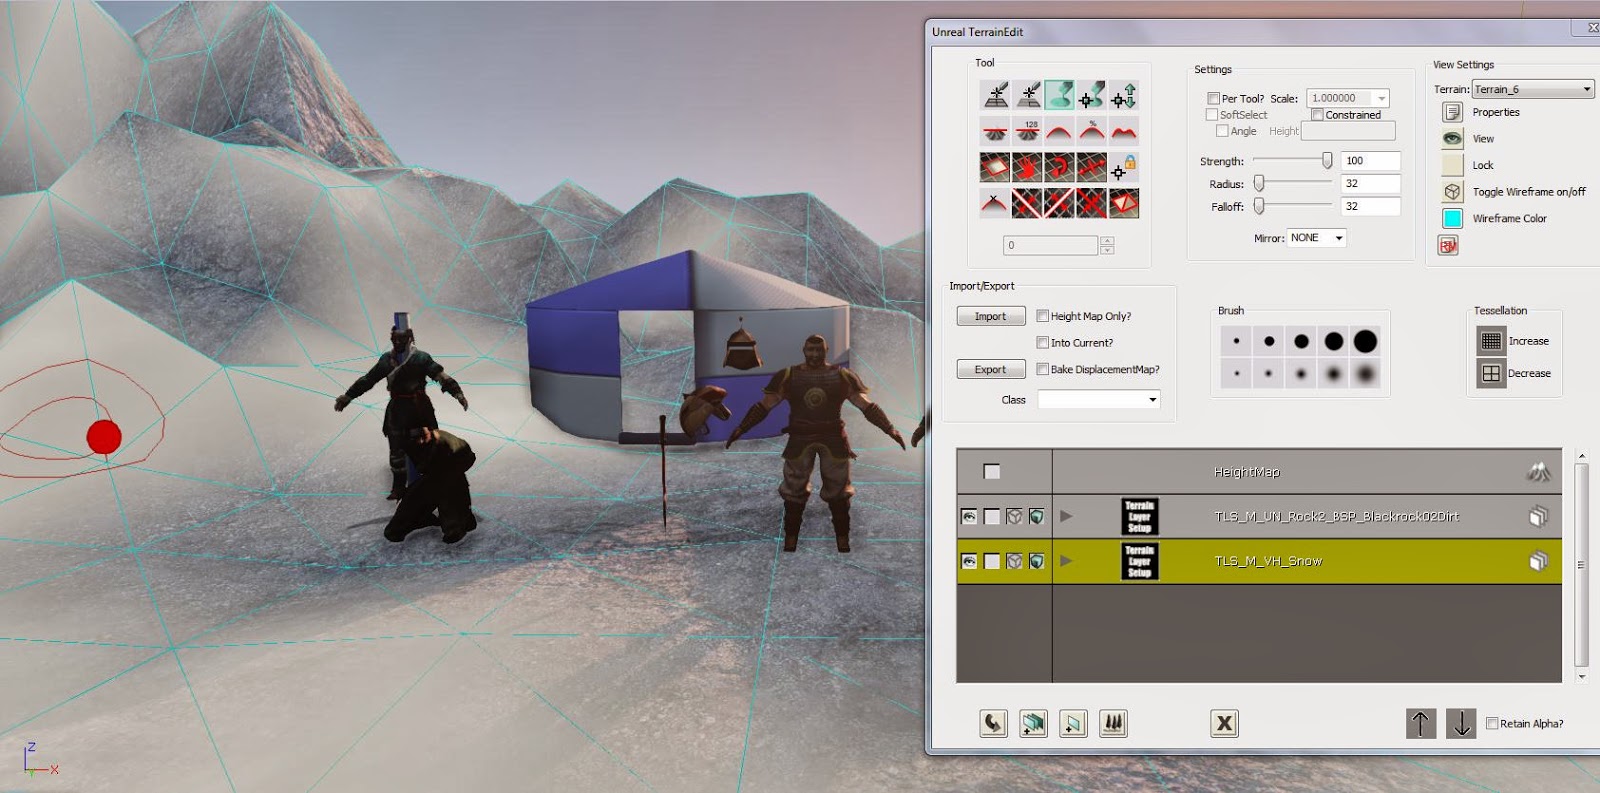Viewport: 1600px width, 793px height.
Task: Toggle wireframe on/off cube icon
Action: (1452, 191)
